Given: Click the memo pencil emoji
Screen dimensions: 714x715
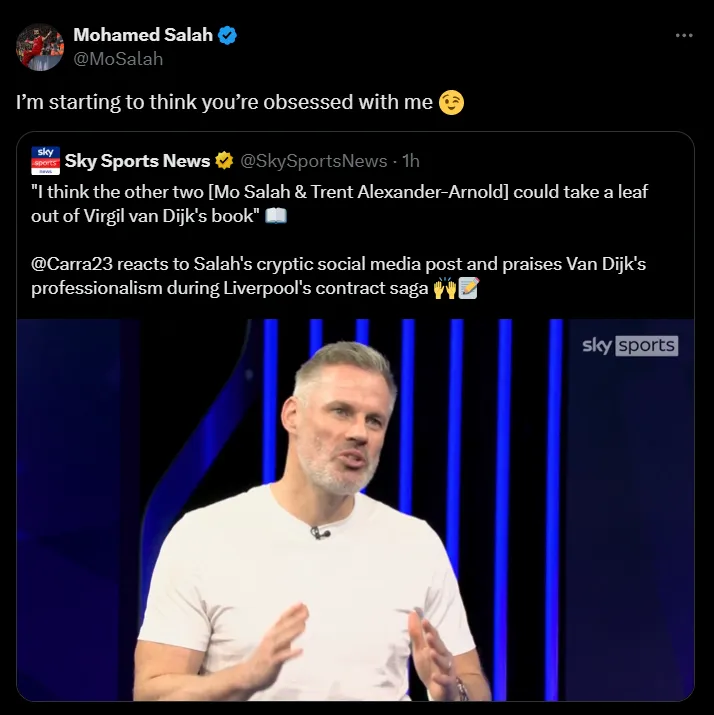Looking at the screenshot, I should [x=468, y=289].
